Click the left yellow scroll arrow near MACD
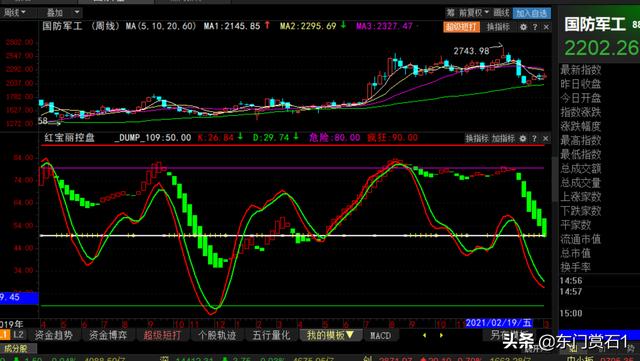The width and height of the screenshot is (640, 361). click(424, 335)
